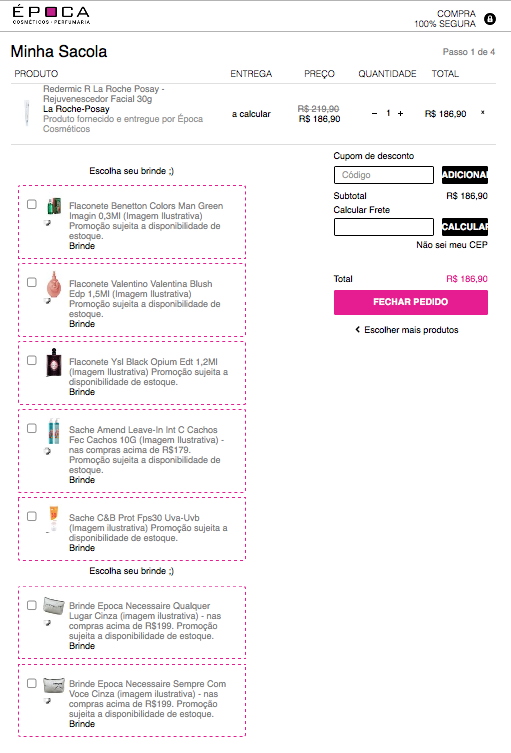Increase quantity with the plus button
The height and width of the screenshot is (753, 511).
tap(401, 113)
